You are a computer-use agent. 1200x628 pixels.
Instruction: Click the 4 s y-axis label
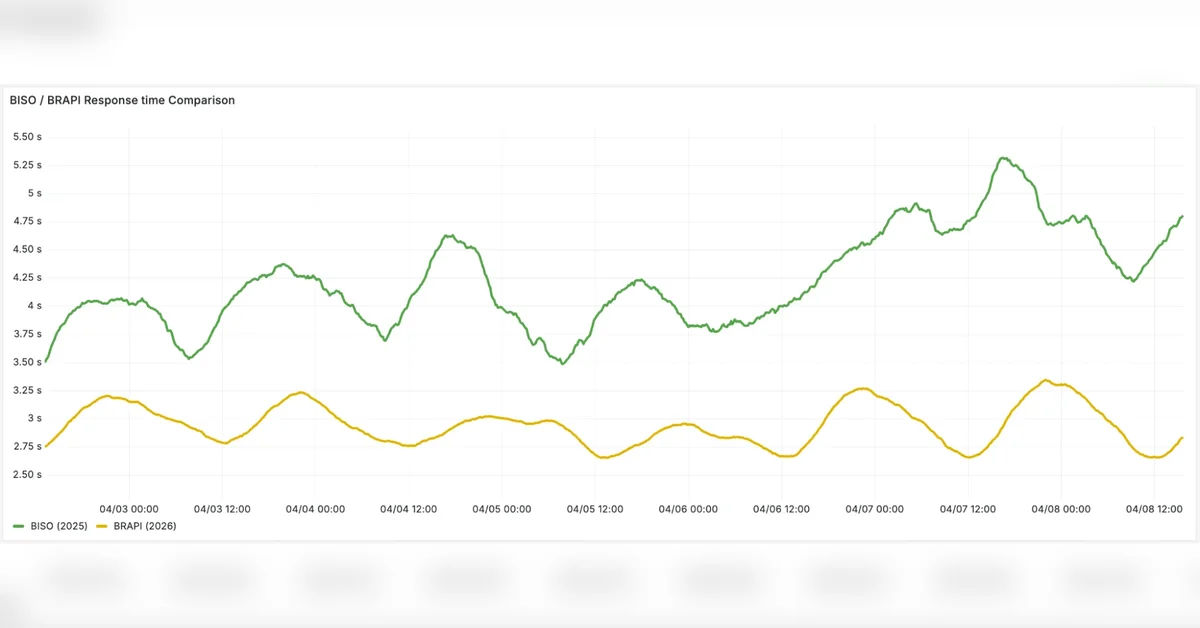(x=34, y=305)
